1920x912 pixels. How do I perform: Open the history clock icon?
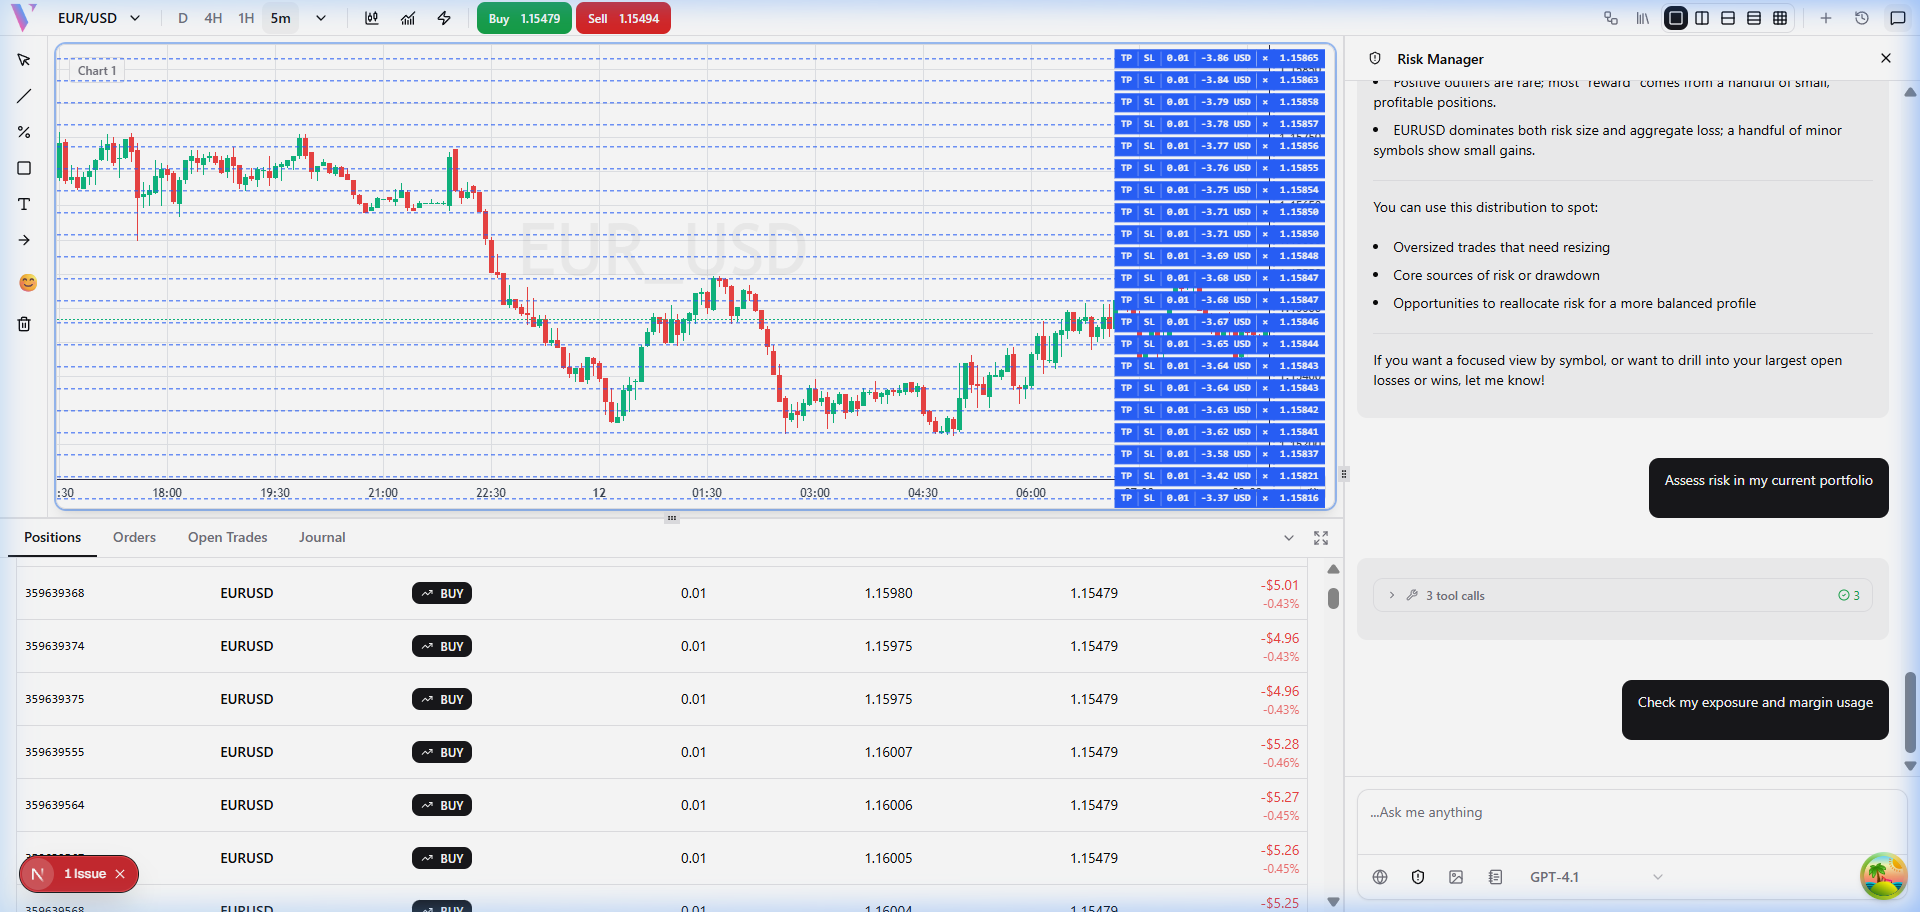click(x=1862, y=18)
